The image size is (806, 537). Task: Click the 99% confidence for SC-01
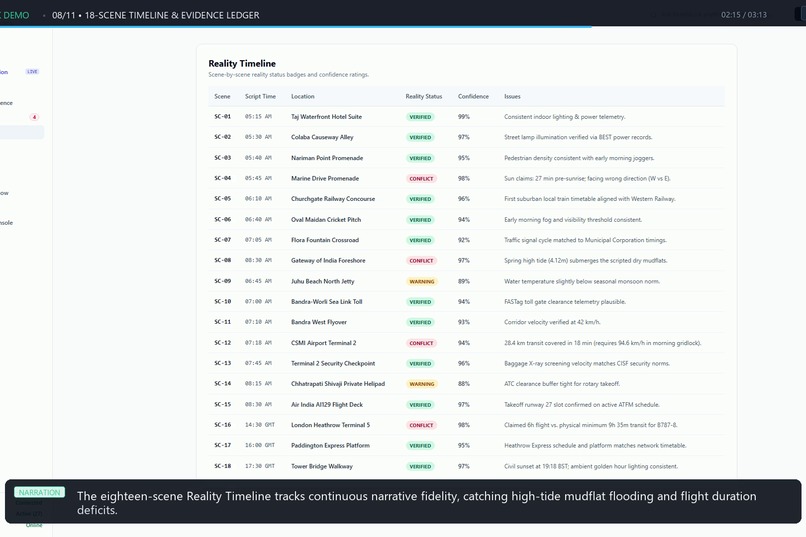pyautogui.click(x=464, y=117)
